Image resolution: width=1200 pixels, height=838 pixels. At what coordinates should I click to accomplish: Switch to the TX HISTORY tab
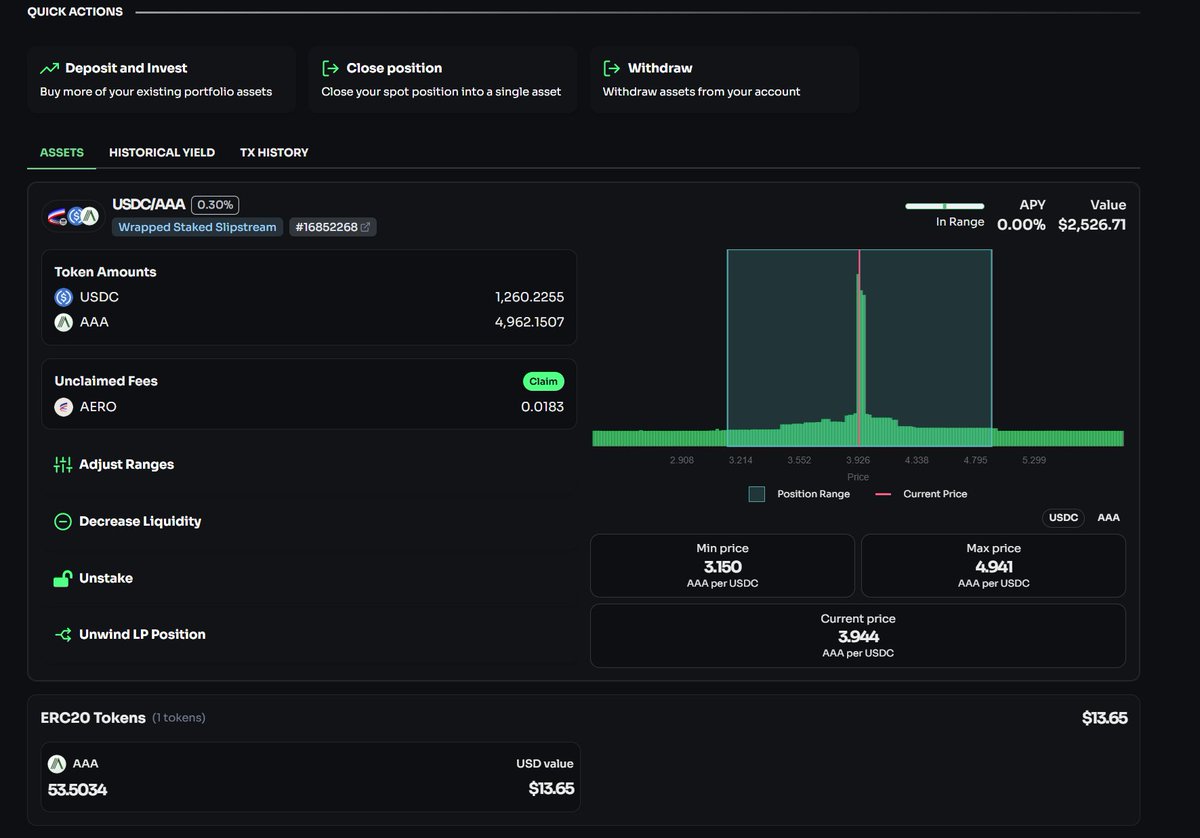pyautogui.click(x=274, y=153)
